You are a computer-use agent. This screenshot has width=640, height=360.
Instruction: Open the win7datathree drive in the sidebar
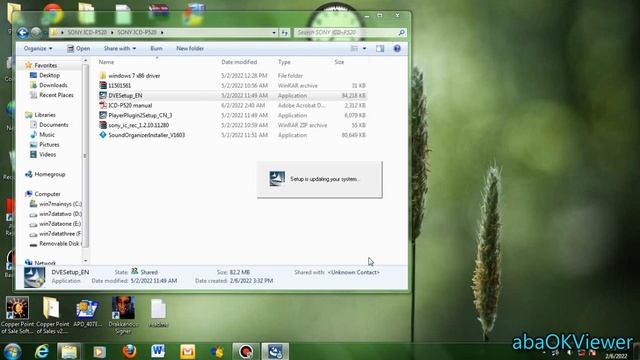(60, 234)
